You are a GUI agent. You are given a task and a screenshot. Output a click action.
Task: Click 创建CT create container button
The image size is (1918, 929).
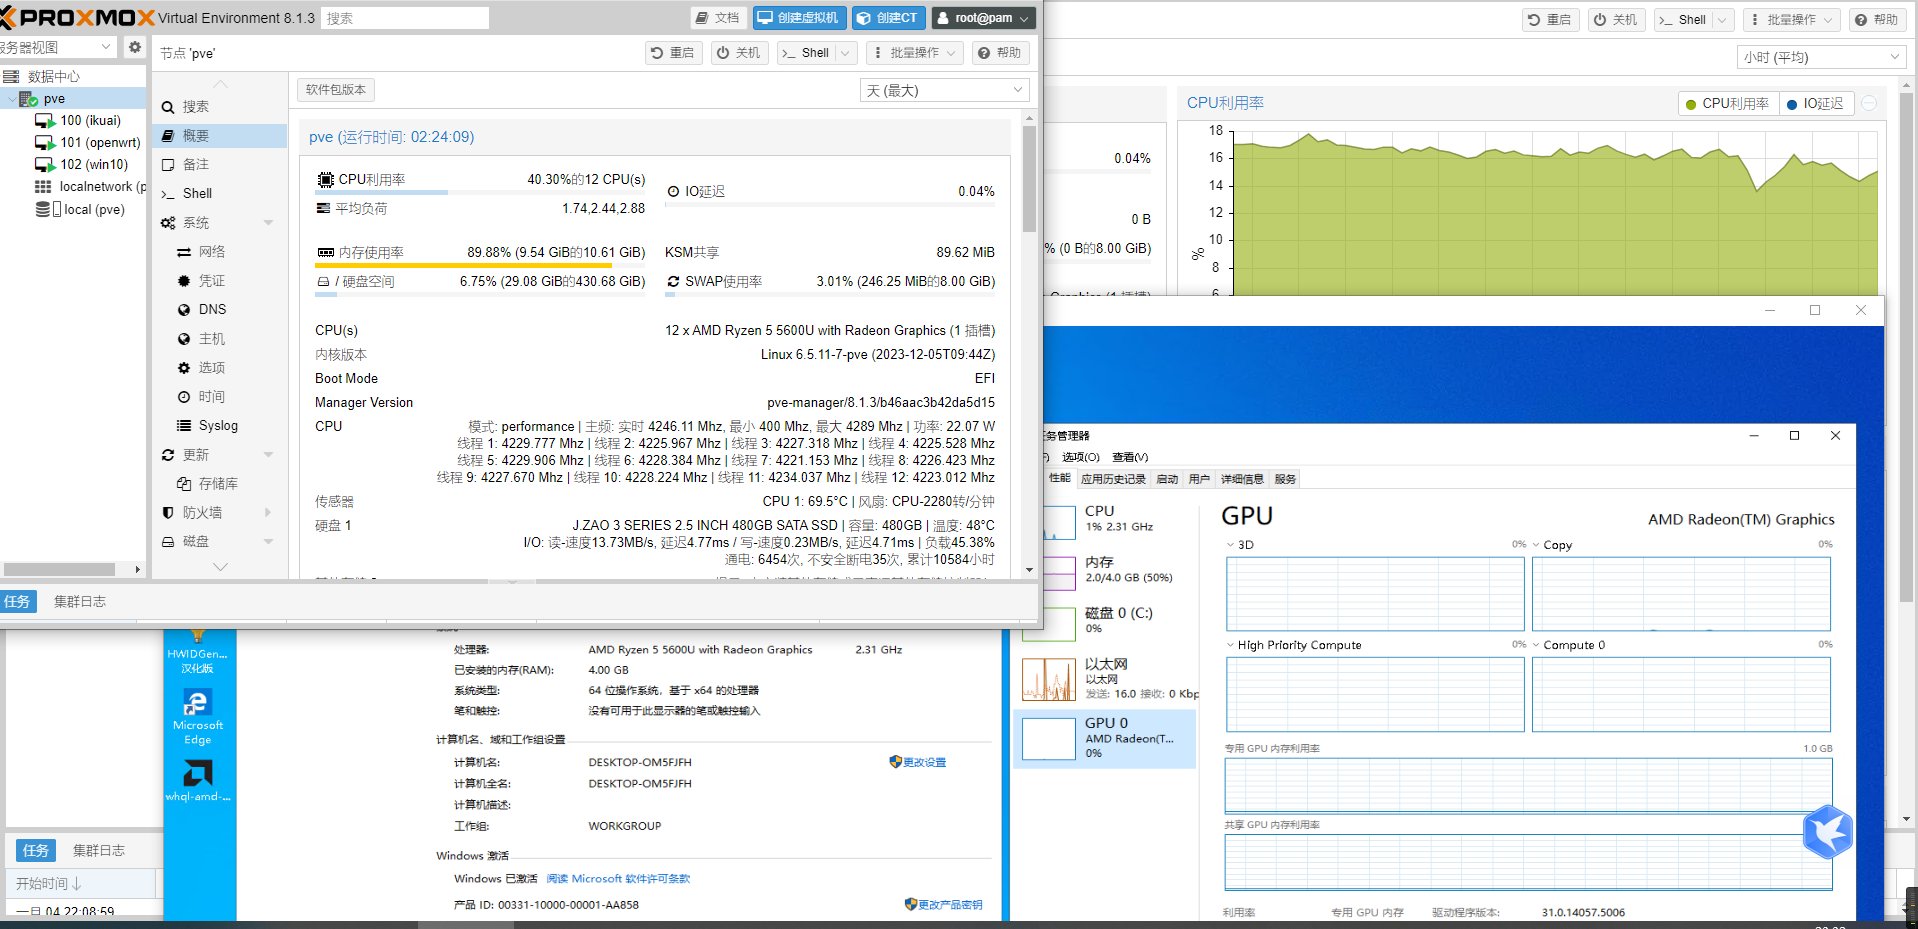[889, 18]
